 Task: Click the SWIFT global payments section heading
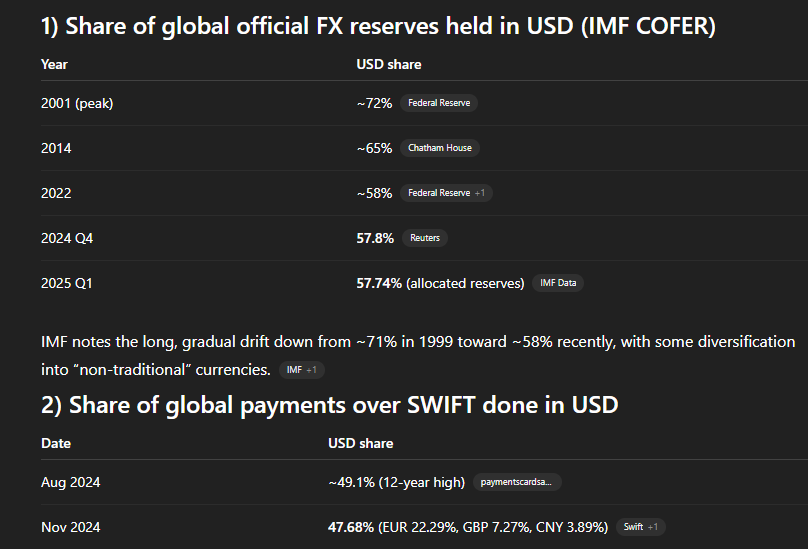pyautogui.click(x=329, y=405)
